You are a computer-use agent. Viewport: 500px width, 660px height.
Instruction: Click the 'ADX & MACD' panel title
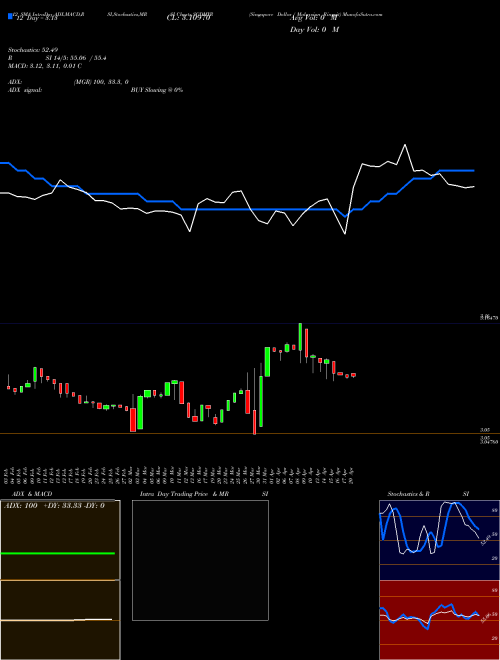pos(32,494)
